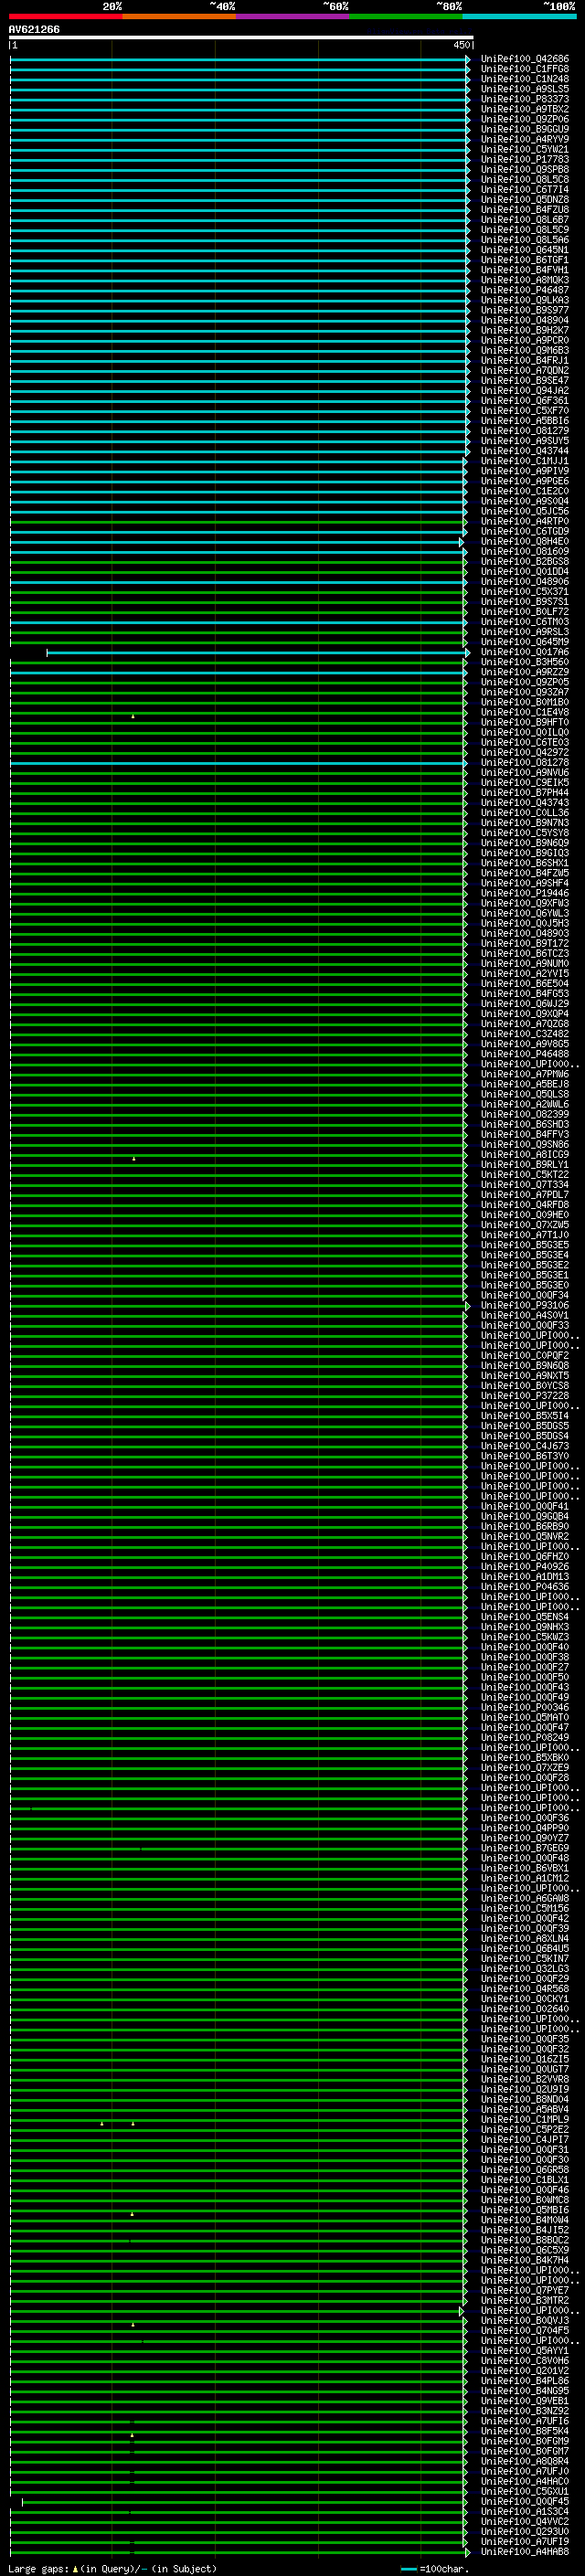Image resolution: width=585 pixels, height=2576 pixels.
Task: Open hit UniRef100_Q42686
Action: click(x=524, y=59)
